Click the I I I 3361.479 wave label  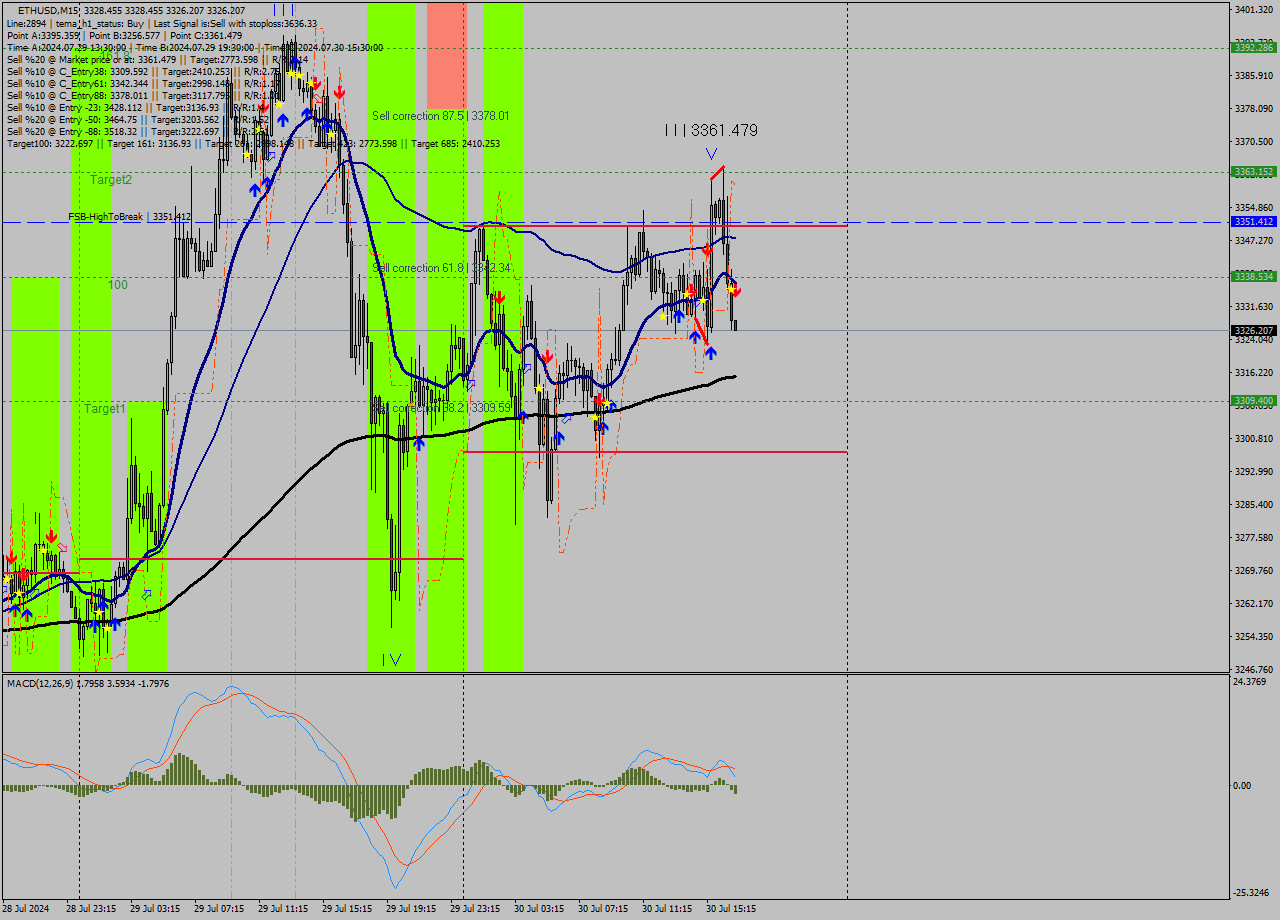tap(711, 130)
